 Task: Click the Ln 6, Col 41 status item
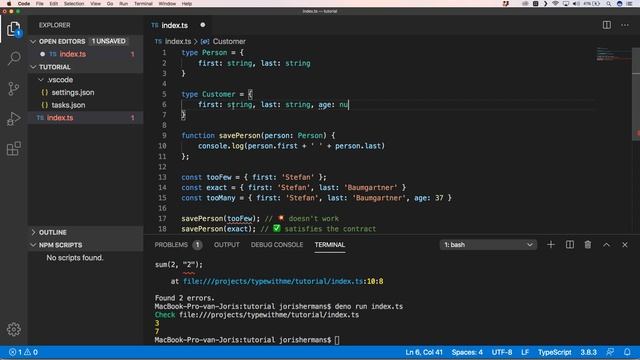[424, 352]
